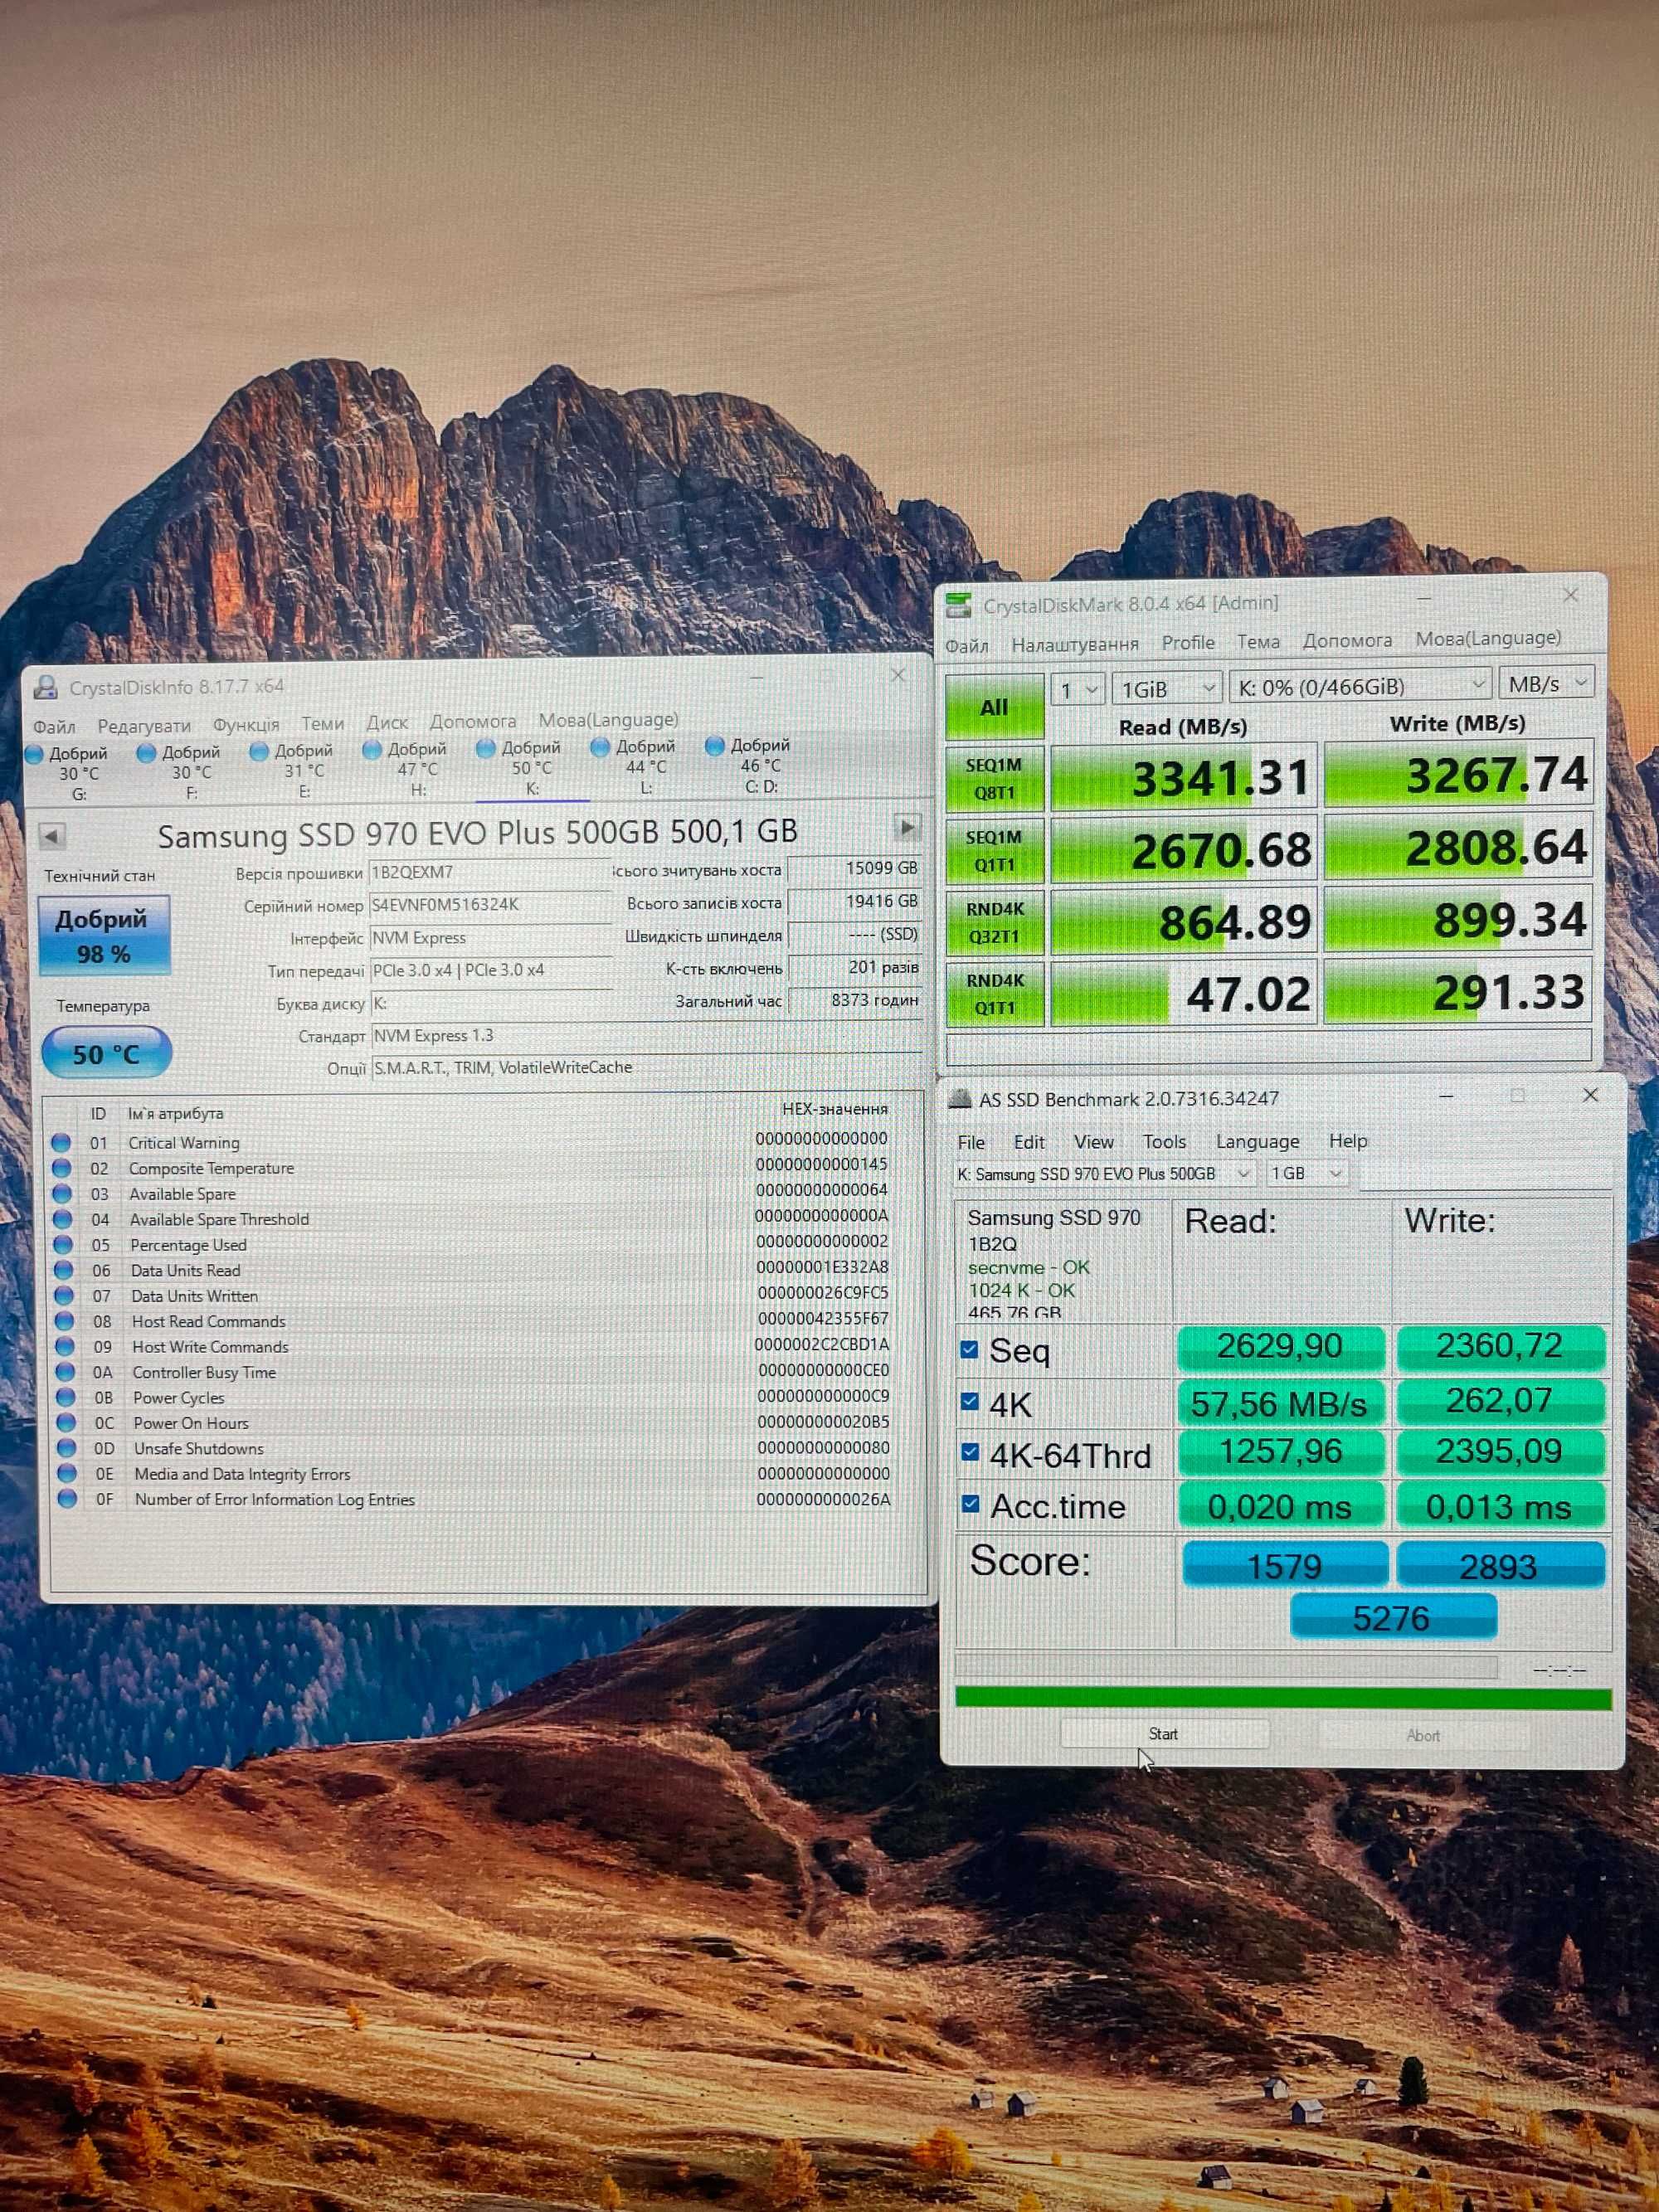
Task: Open View menu in AS SSD Benchmark
Action: coord(1093,1141)
